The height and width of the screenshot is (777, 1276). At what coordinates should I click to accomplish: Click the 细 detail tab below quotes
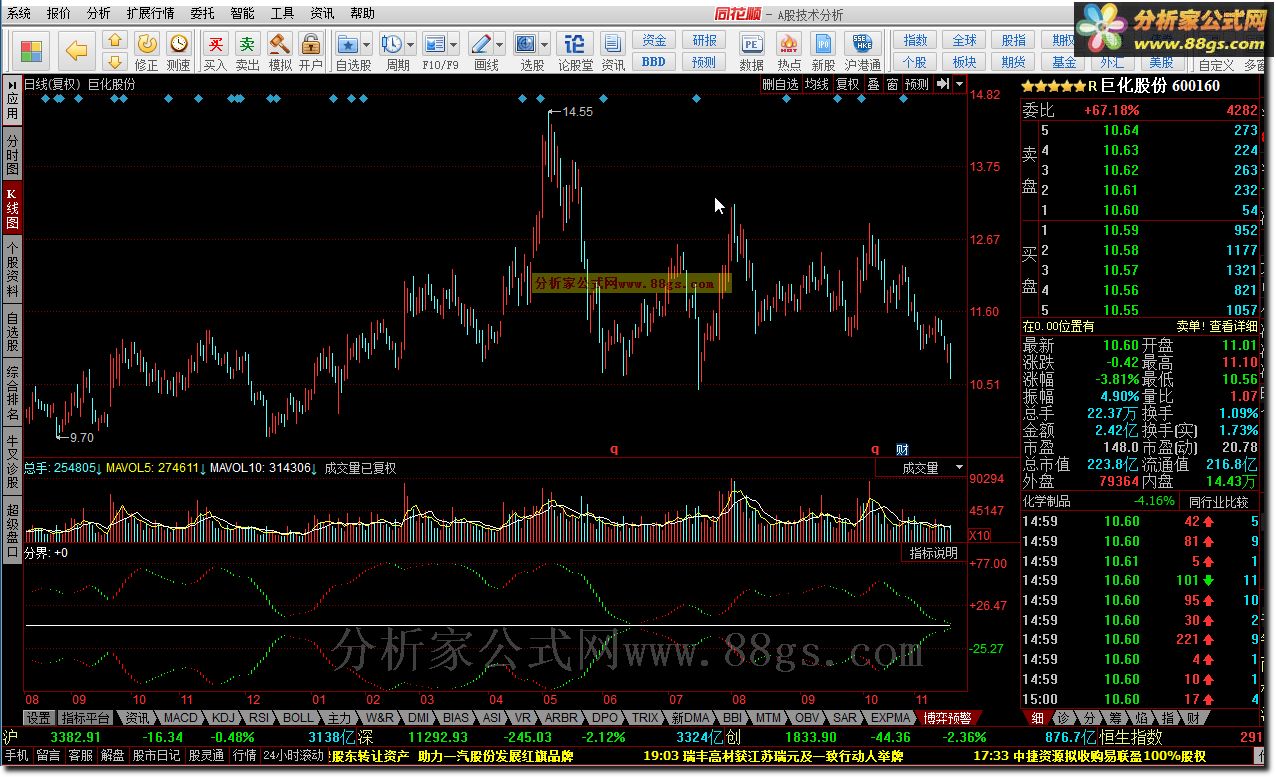(1037, 718)
